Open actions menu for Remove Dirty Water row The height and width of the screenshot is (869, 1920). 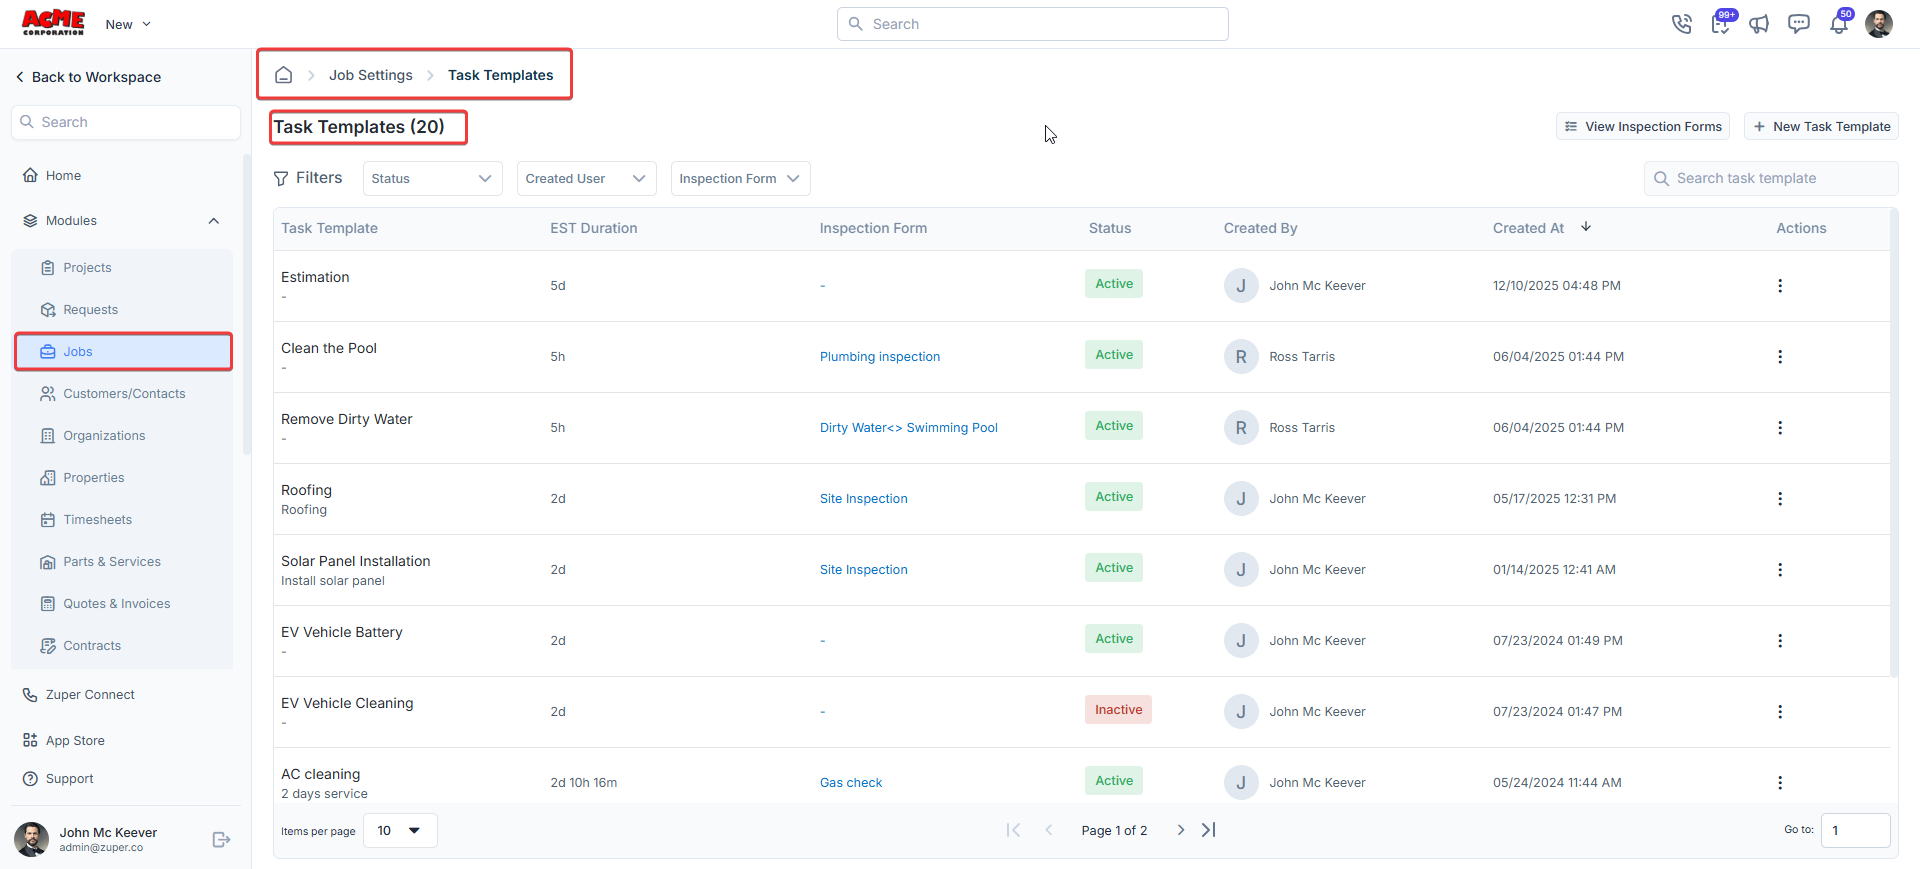click(1780, 428)
